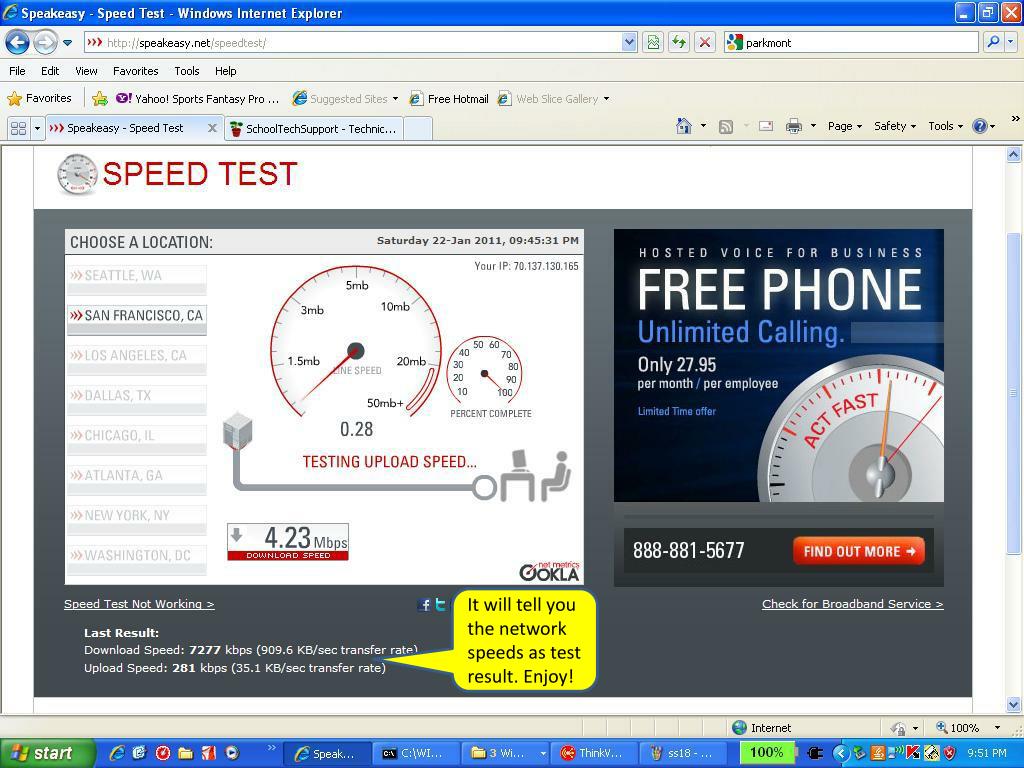The width and height of the screenshot is (1024, 768).
Task: Open the tab list dropdown arrow
Action: [37, 128]
